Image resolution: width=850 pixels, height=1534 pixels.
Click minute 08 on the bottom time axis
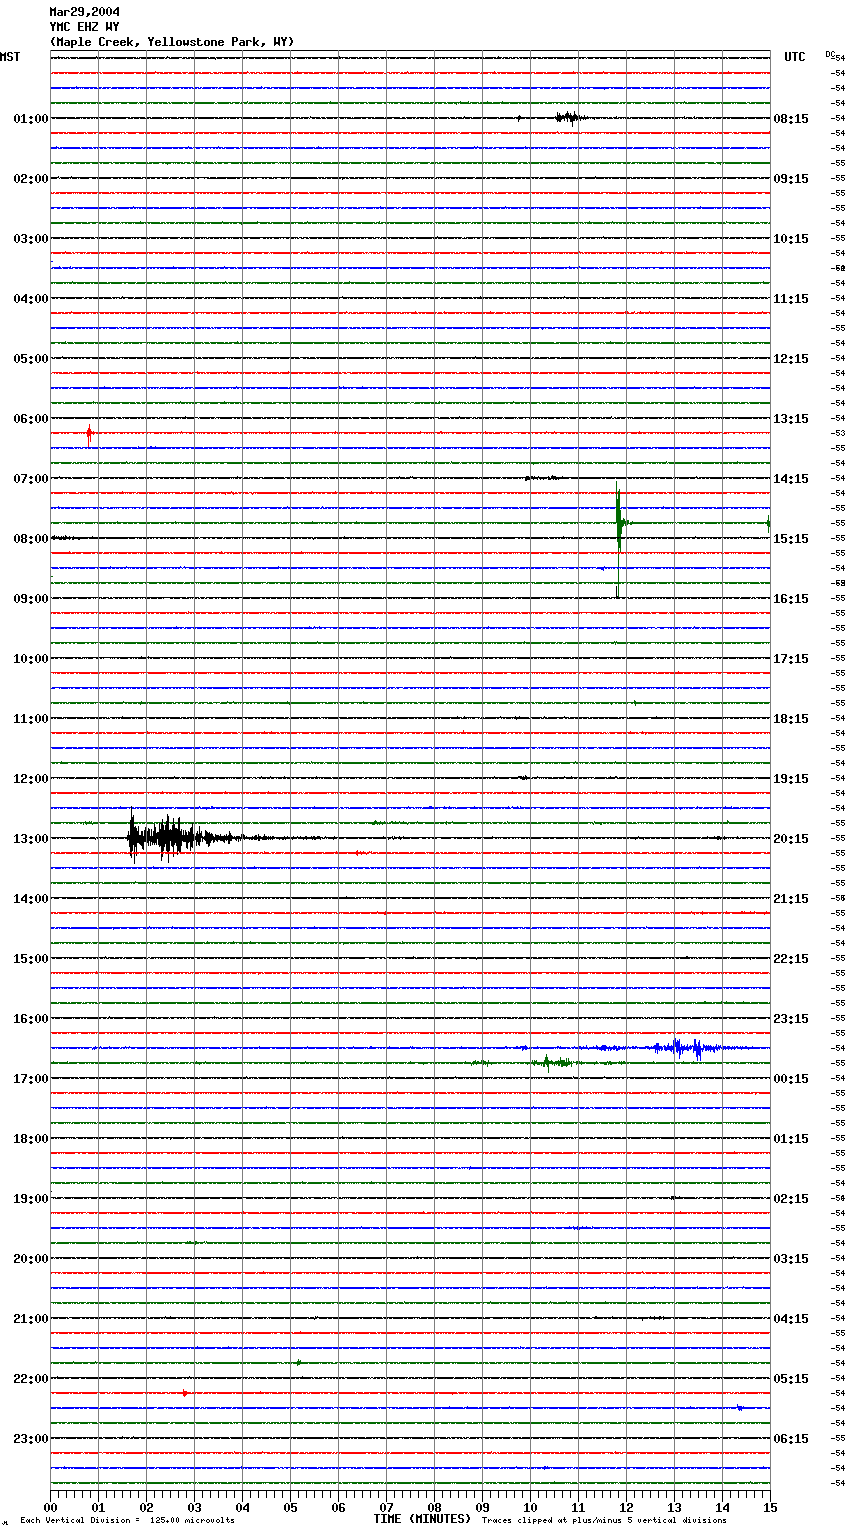pyautogui.click(x=434, y=1507)
